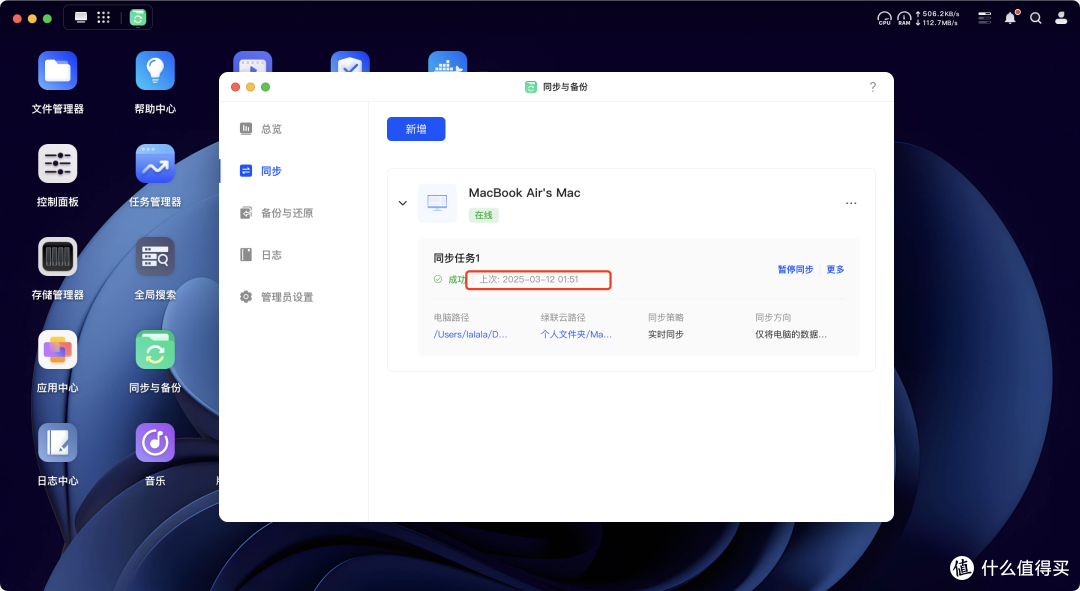Open the 帮助中心 lightbulb icon
Viewport: 1080px width, 591px height.
point(155,71)
